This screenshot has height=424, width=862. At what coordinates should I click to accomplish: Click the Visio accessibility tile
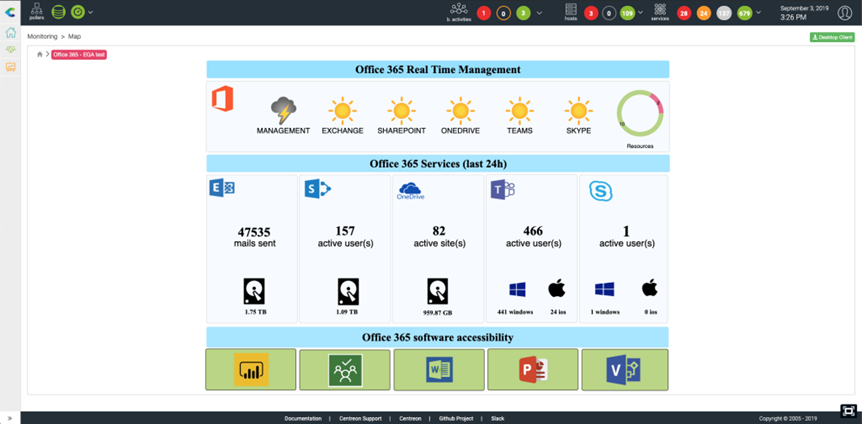tap(625, 370)
